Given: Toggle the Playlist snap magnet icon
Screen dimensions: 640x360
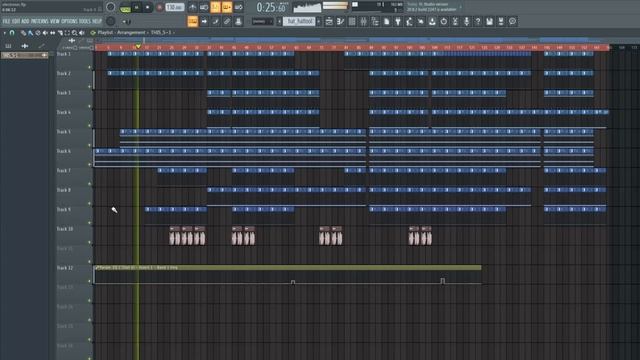Looking at the screenshot, I should [12, 33].
